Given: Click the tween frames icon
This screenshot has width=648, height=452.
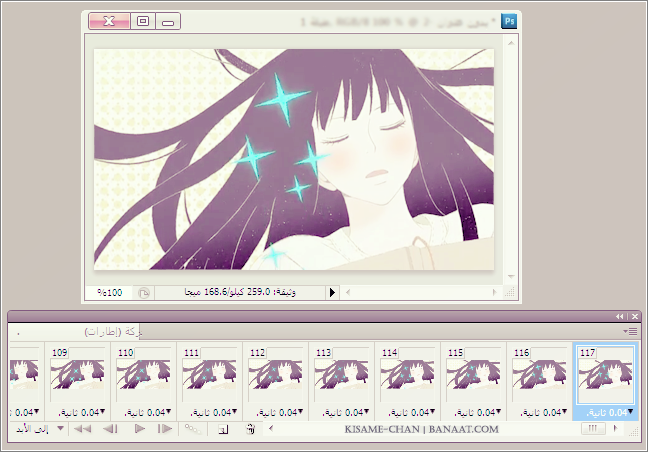Looking at the screenshot, I should (x=192, y=428).
